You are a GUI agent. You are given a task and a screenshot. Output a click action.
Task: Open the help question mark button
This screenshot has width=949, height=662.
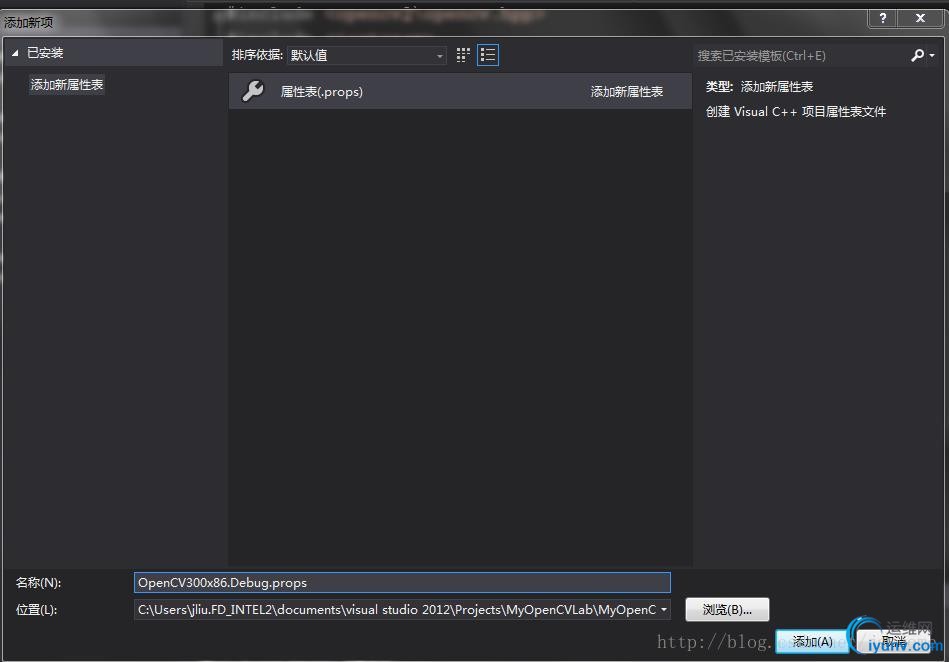(883, 18)
